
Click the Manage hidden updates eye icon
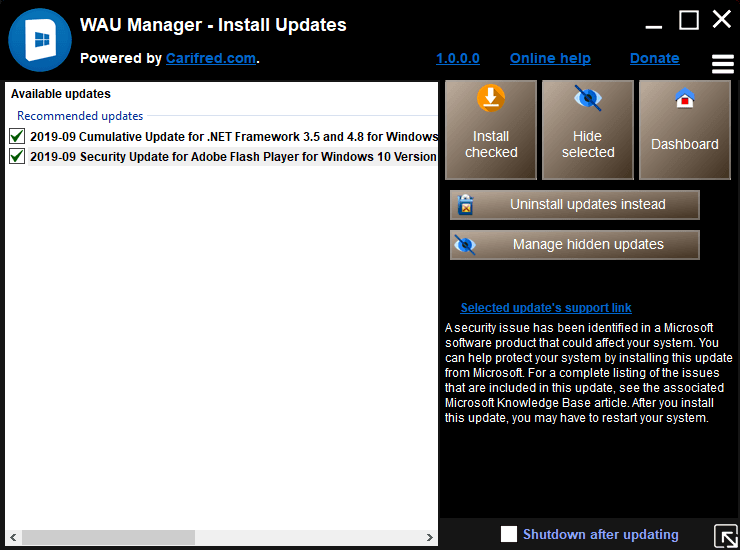465,245
